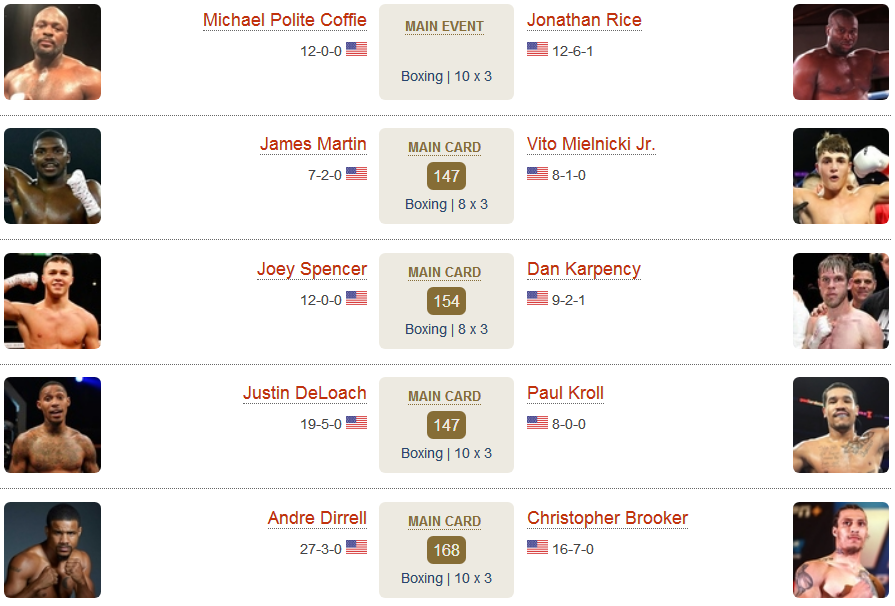Click the 147 badge in the DeLoach vs Kroll bout
The width and height of the screenshot is (895, 606).
446,425
